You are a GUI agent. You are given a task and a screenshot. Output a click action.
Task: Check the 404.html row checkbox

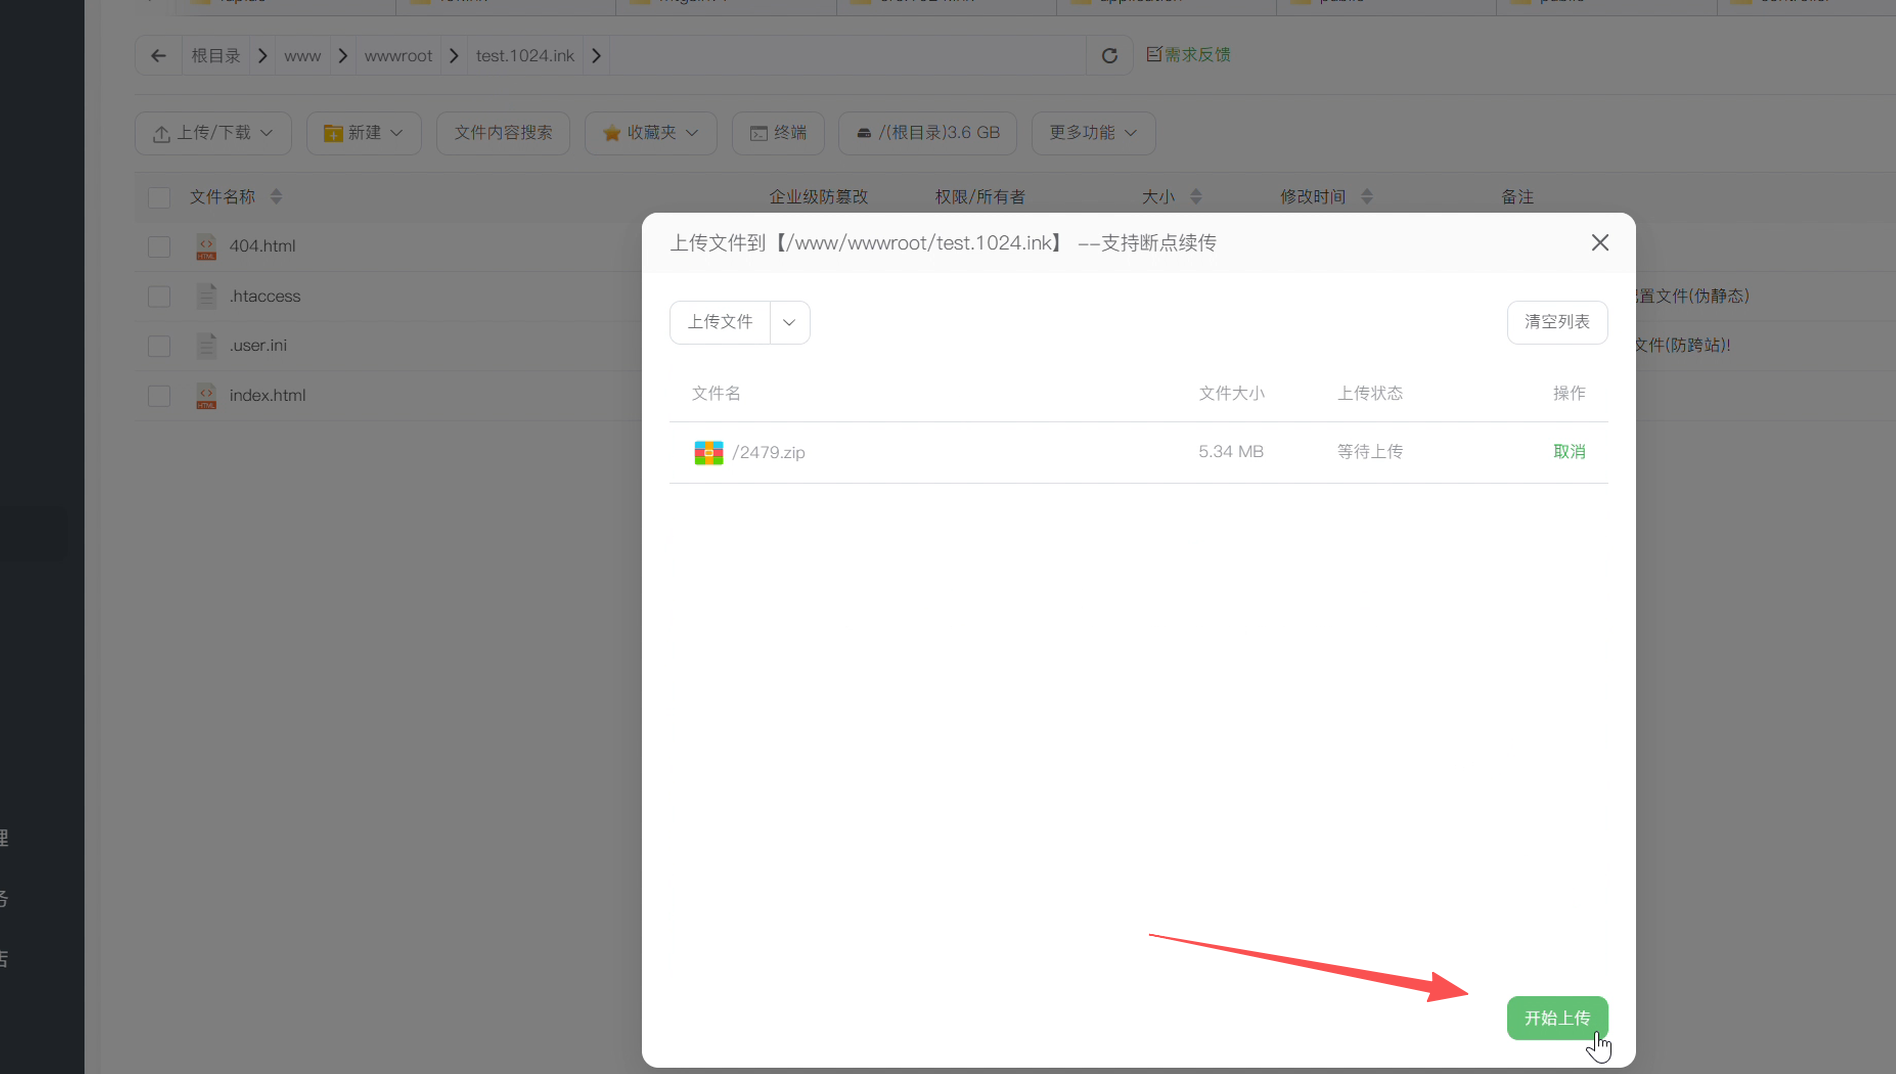pos(159,246)
